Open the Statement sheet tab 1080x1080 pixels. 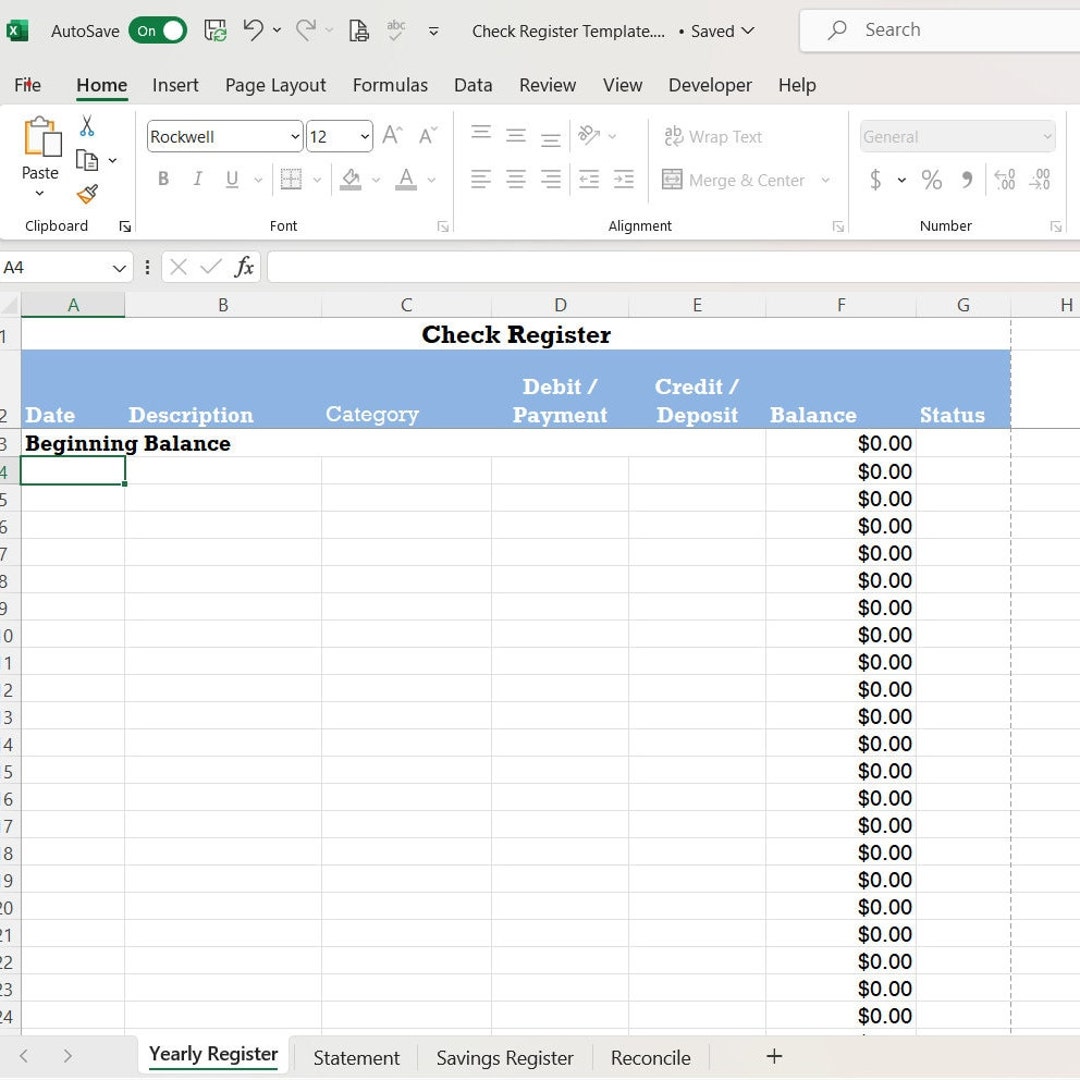(x=356, y=1057)
